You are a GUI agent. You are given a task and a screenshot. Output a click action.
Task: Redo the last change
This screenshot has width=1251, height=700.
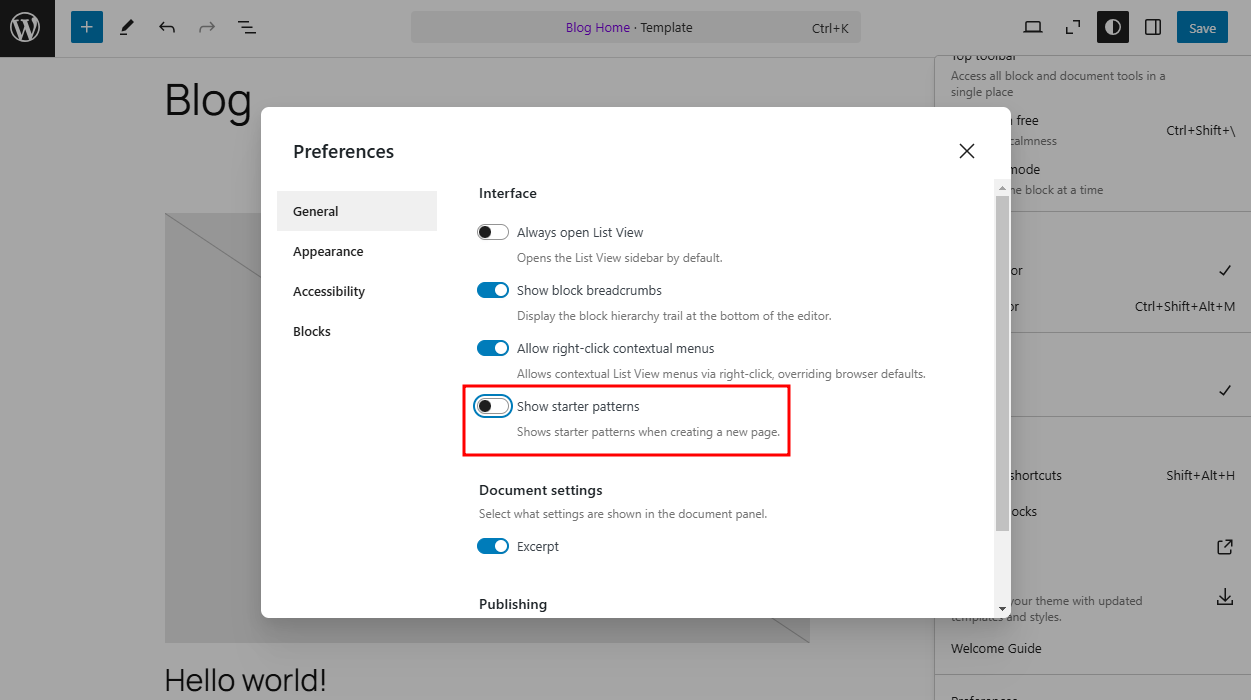pos(207,27)
